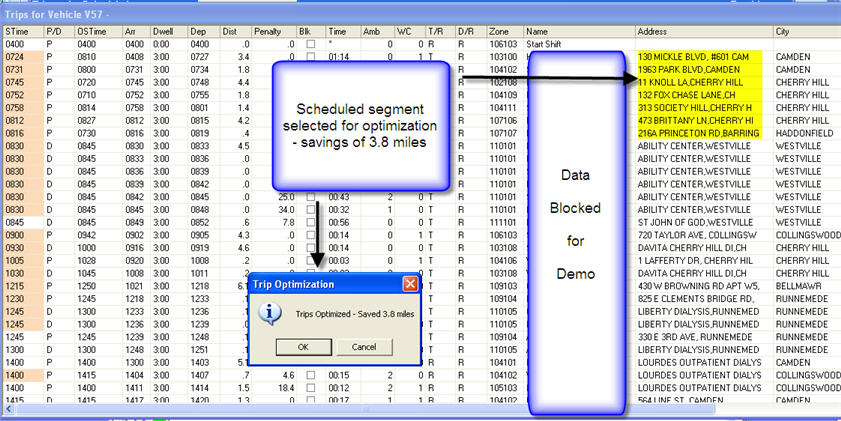Image resolution: width=841 pixels, height=421 pixels.
Task: Enable Blk checkbox in the ST JOHN OF GOD row
Action: point(311,223)
